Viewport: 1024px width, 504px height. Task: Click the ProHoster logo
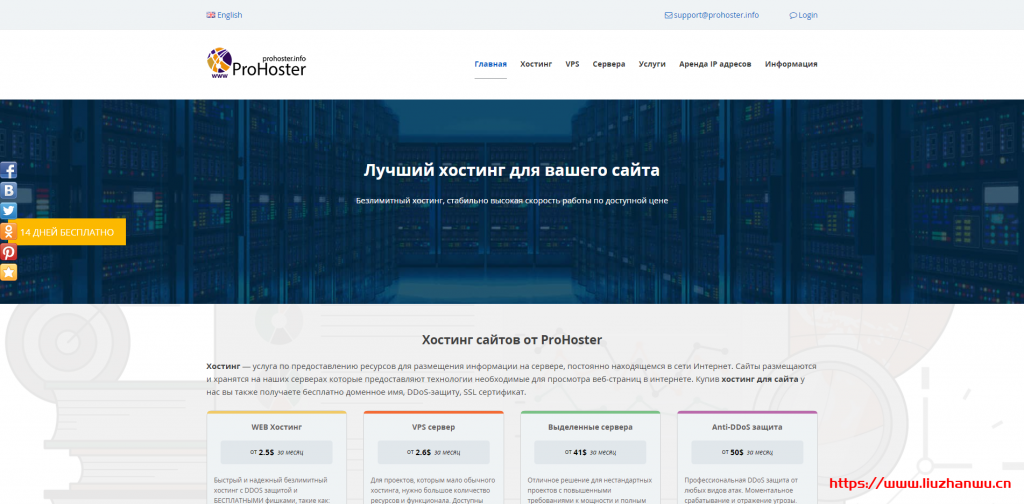[x=256, y=64]
